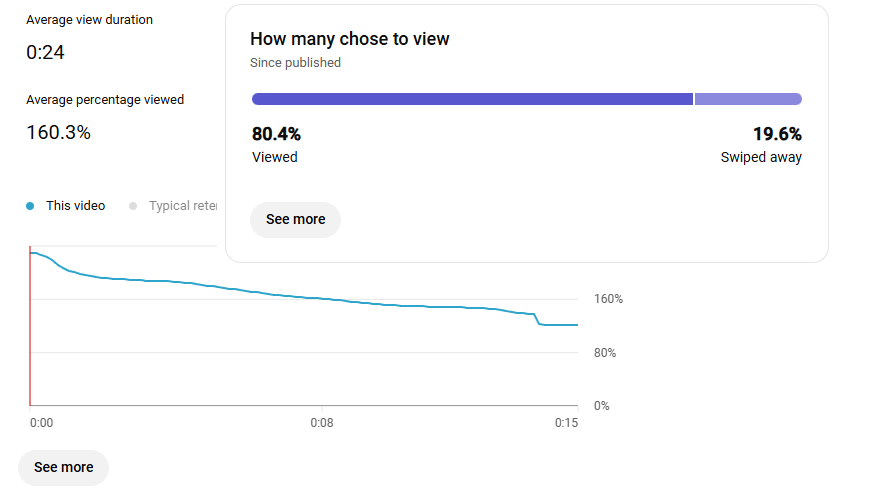Image resolution: width=872 pixels, height=494 pixels.
Task: Toggle the This video legend label
Action: pos(76,206)
